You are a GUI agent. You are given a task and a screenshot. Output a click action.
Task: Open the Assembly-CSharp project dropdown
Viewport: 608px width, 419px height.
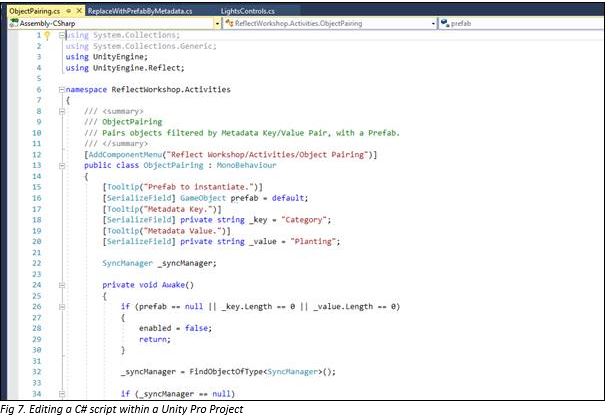click(217, 24)
